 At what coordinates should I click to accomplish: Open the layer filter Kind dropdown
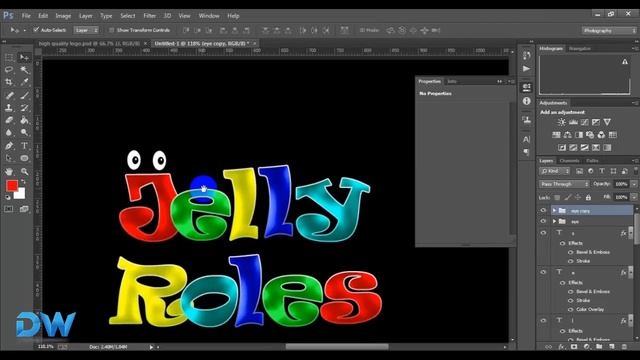[554, 171]
